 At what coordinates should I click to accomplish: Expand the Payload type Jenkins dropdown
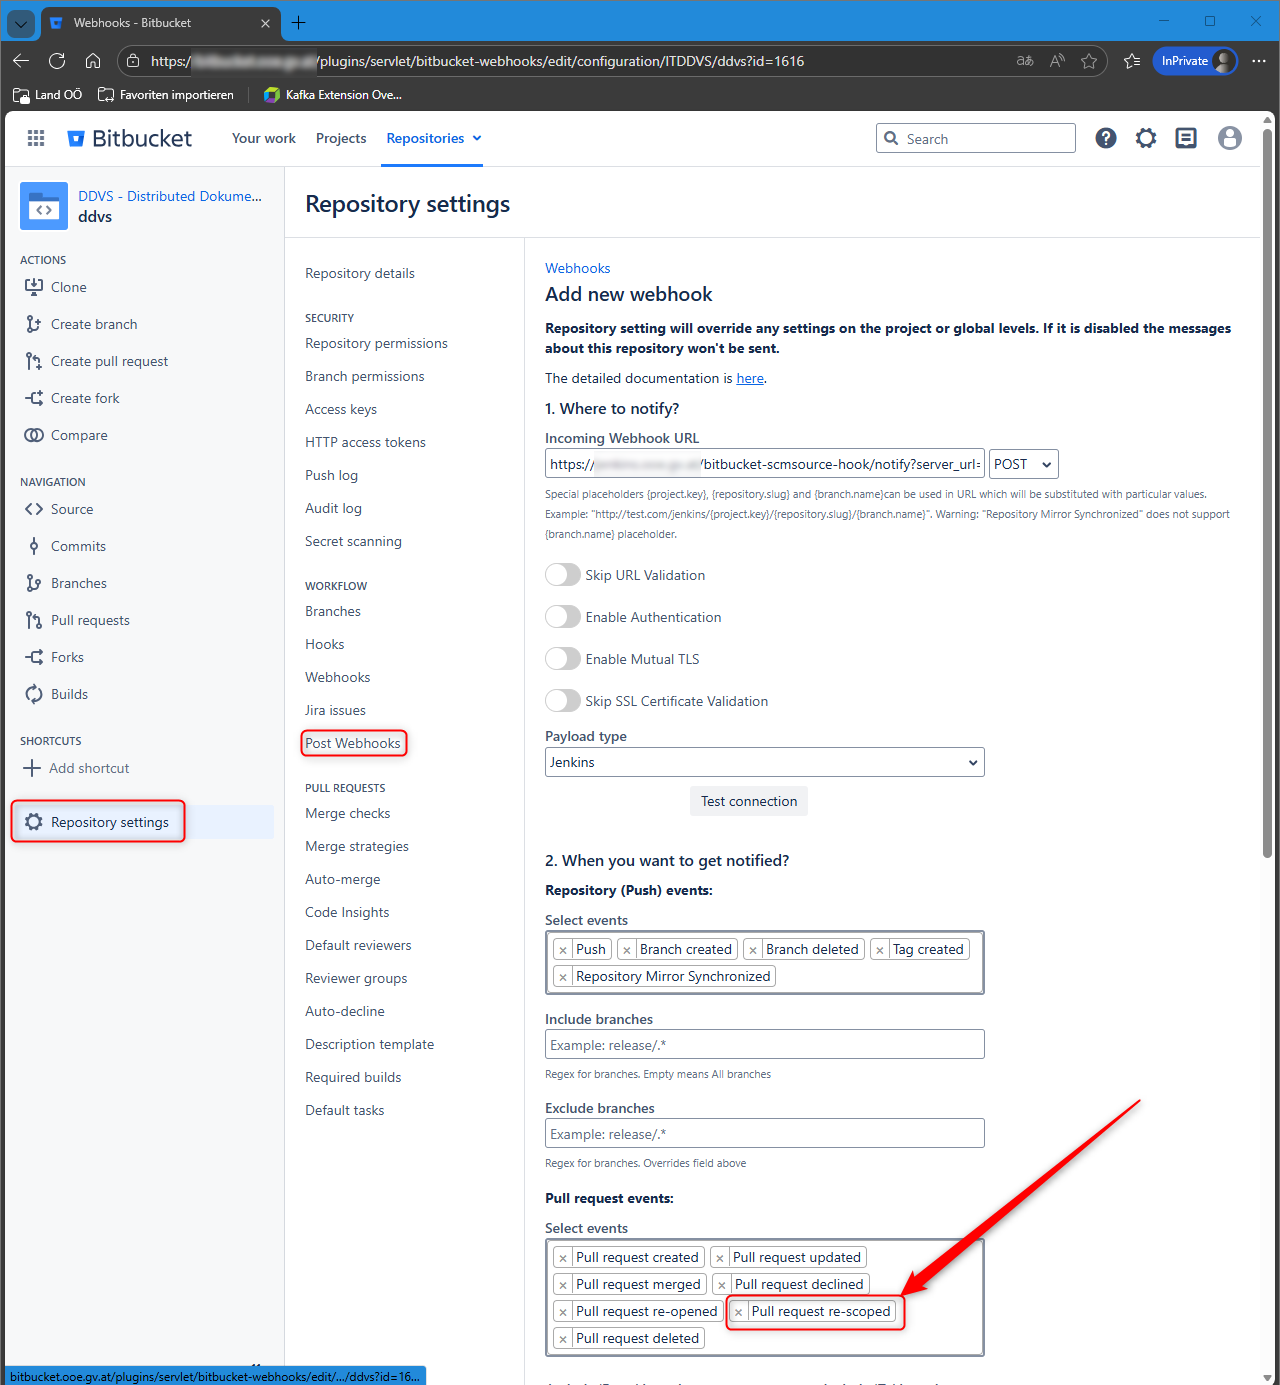(764, 762)
